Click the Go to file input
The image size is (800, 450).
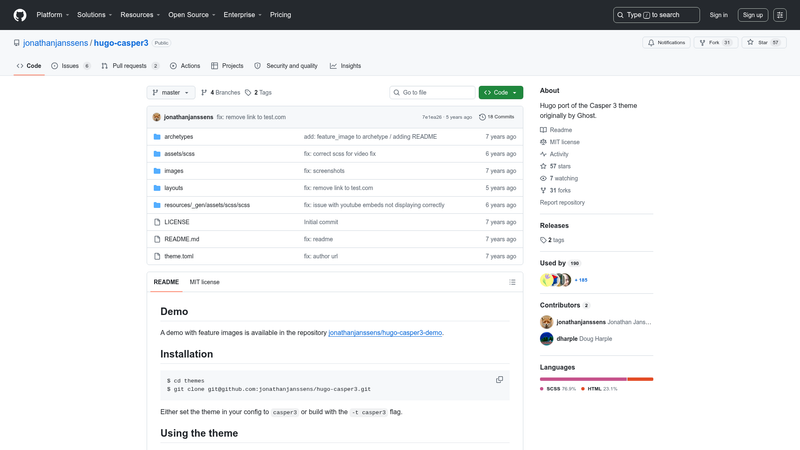[432, 92]
